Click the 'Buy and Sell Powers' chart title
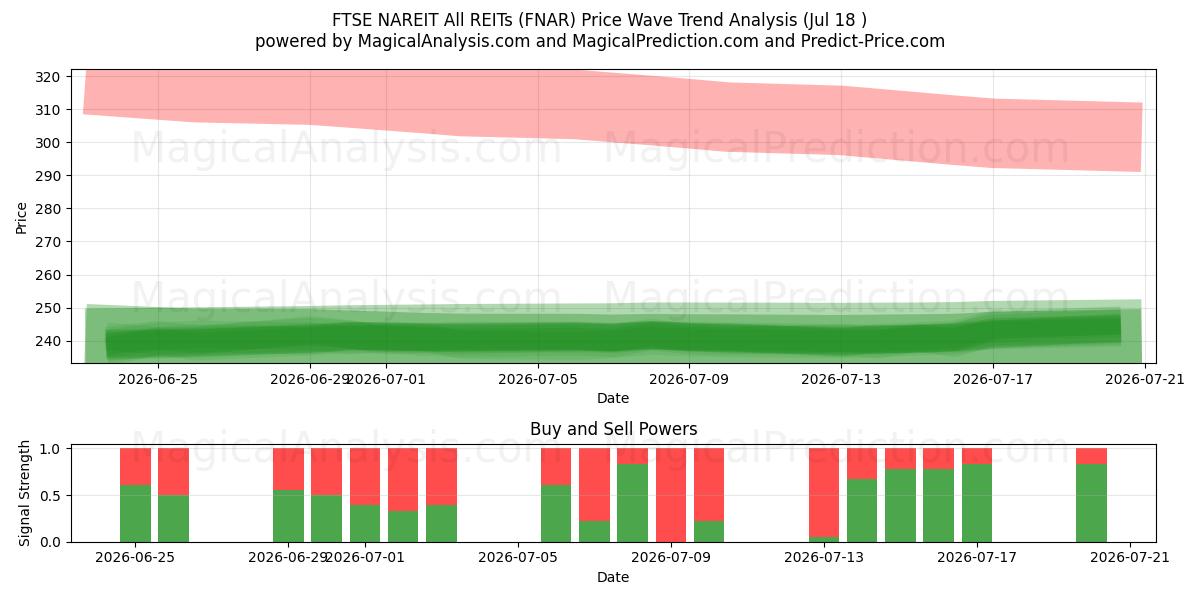This screenshot has width=1200, height=600. pos(613,429)
